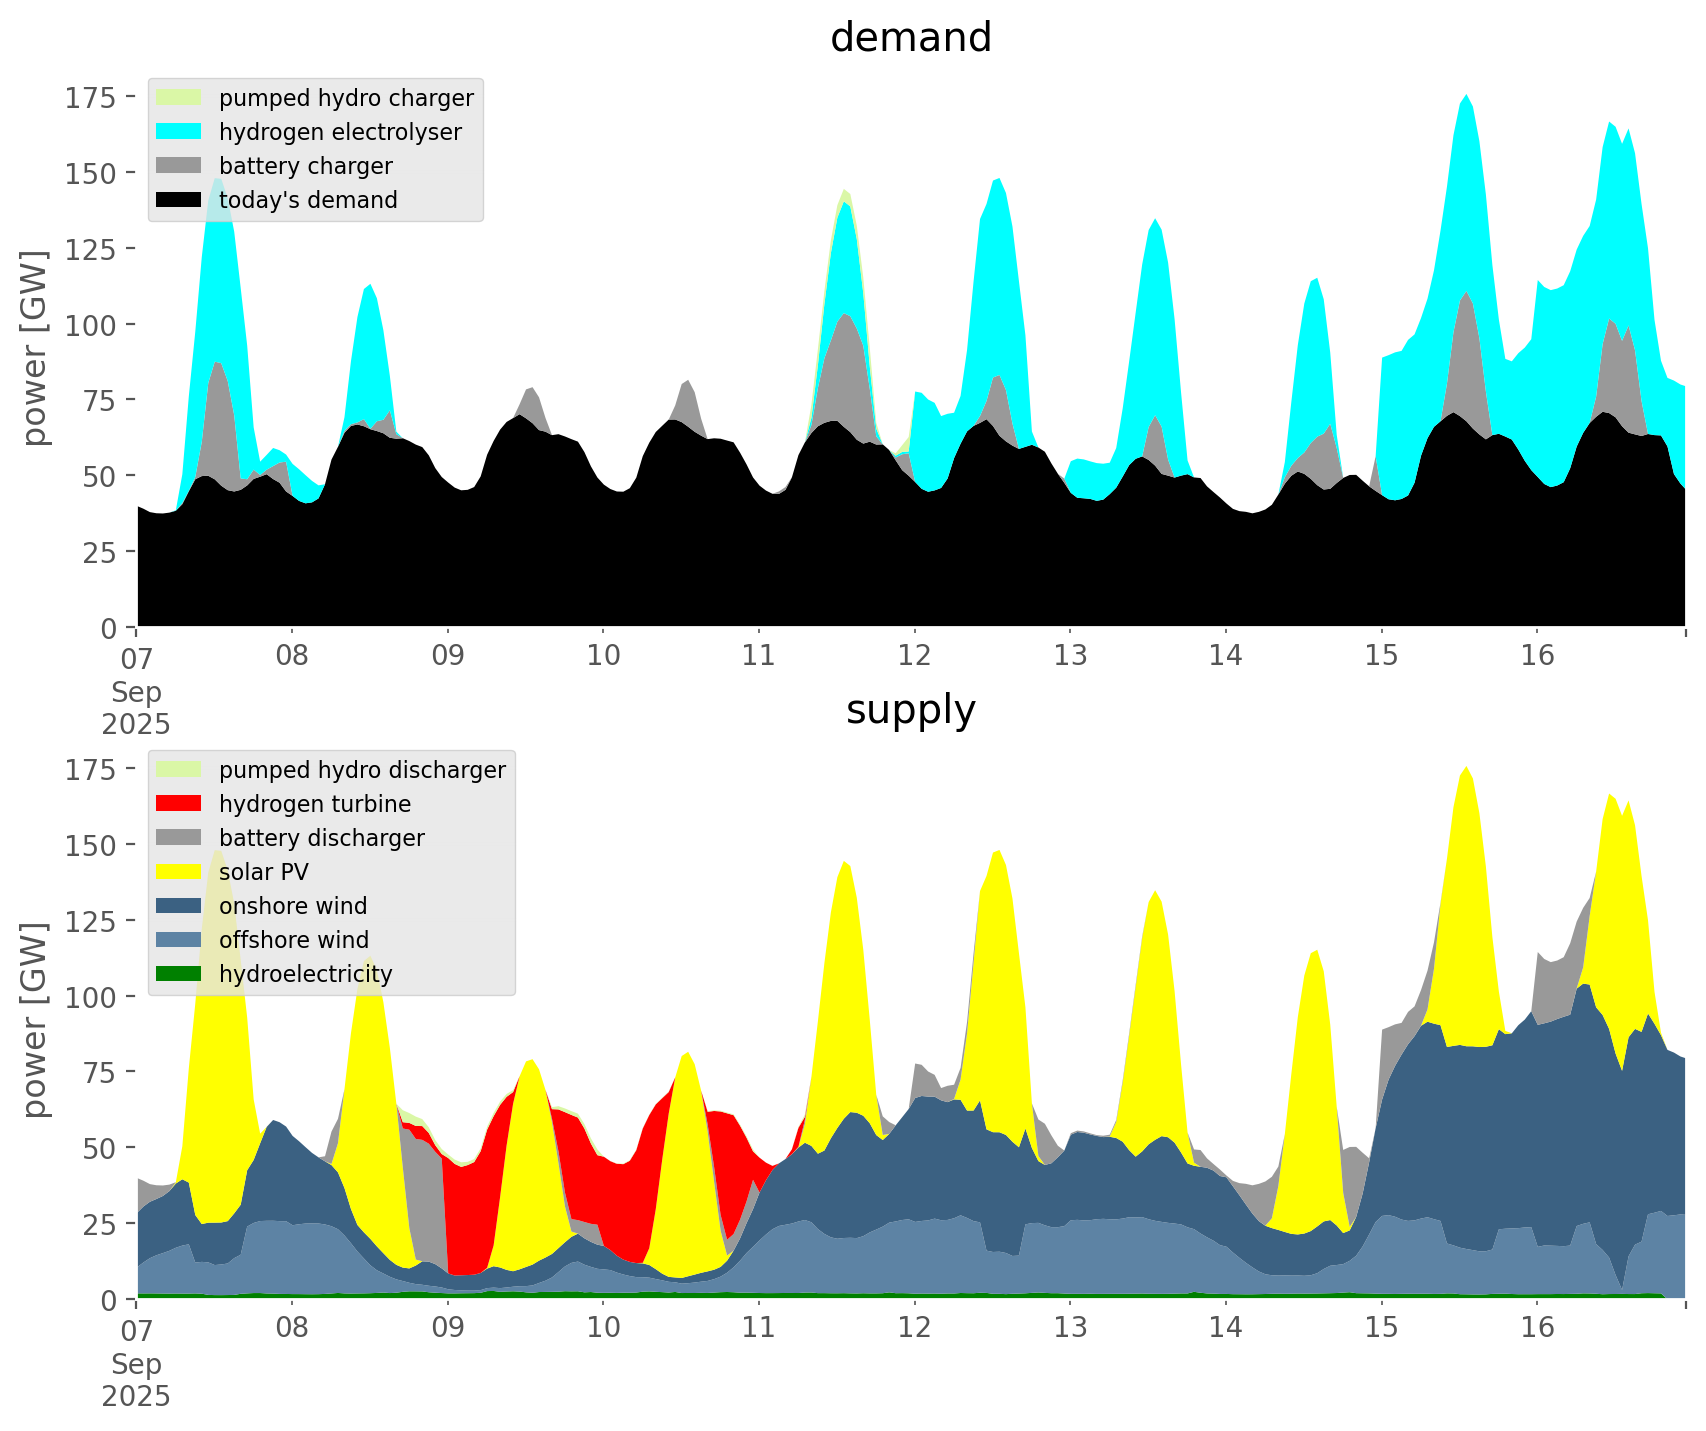Select the dark blue onshore wind swatch
The height and width of the screenshot is (1431, 1706).
[x=179, y=906]
